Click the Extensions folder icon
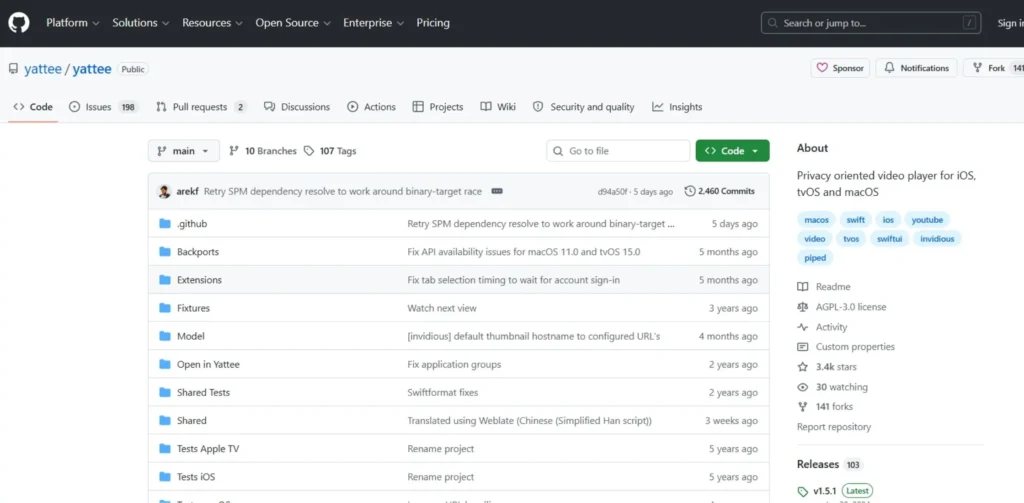Screen dimensions: 1024x503 [165, 280]
